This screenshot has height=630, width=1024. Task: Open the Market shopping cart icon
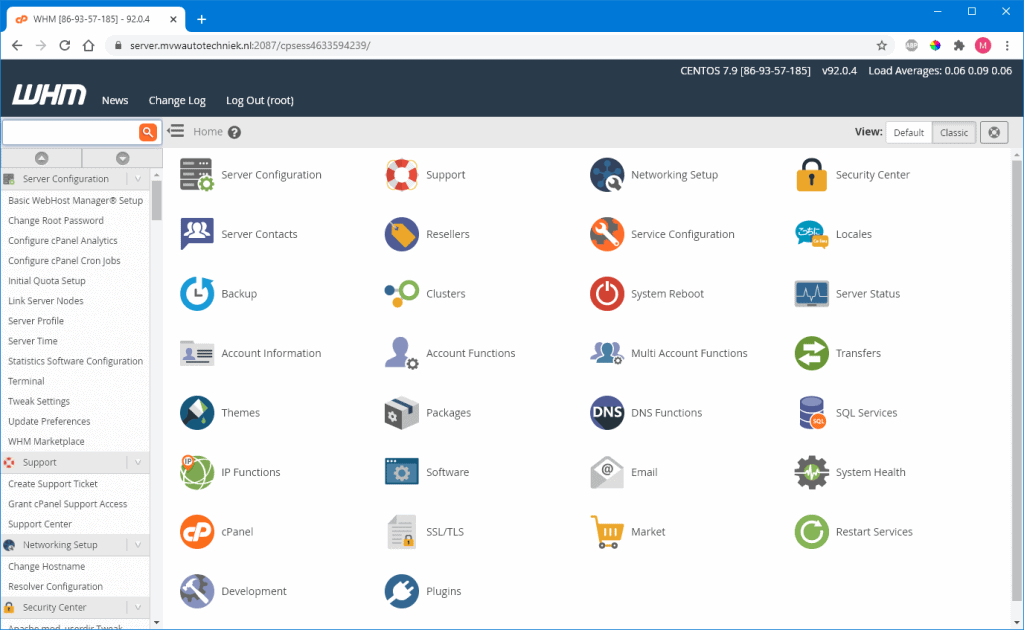point(607,531)
